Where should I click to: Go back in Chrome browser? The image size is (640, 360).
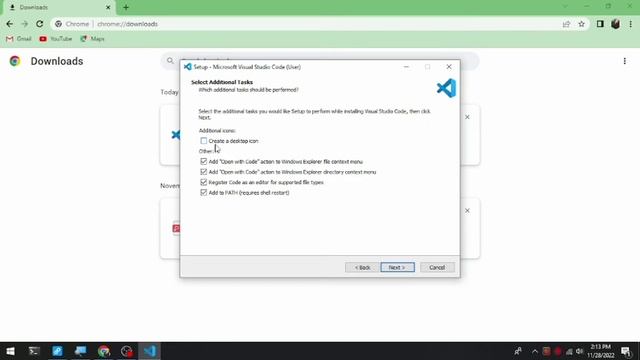pos(10,24)
